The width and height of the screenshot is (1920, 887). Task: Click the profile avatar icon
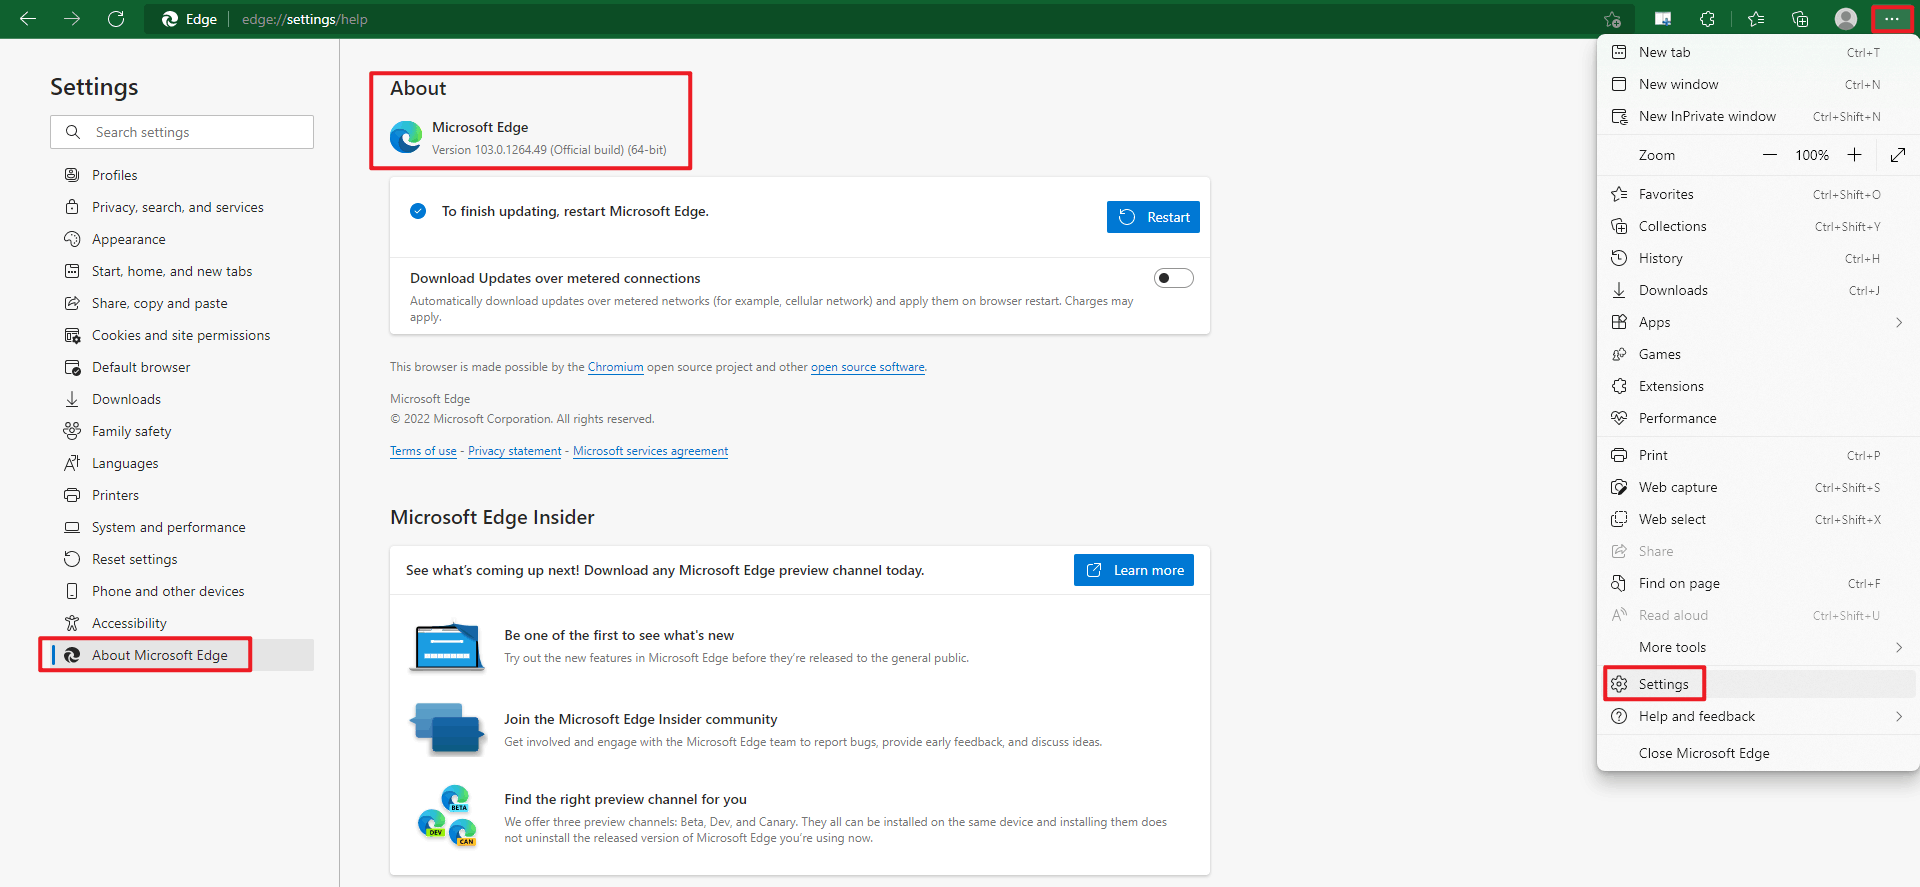click(x=1846, y=19)
